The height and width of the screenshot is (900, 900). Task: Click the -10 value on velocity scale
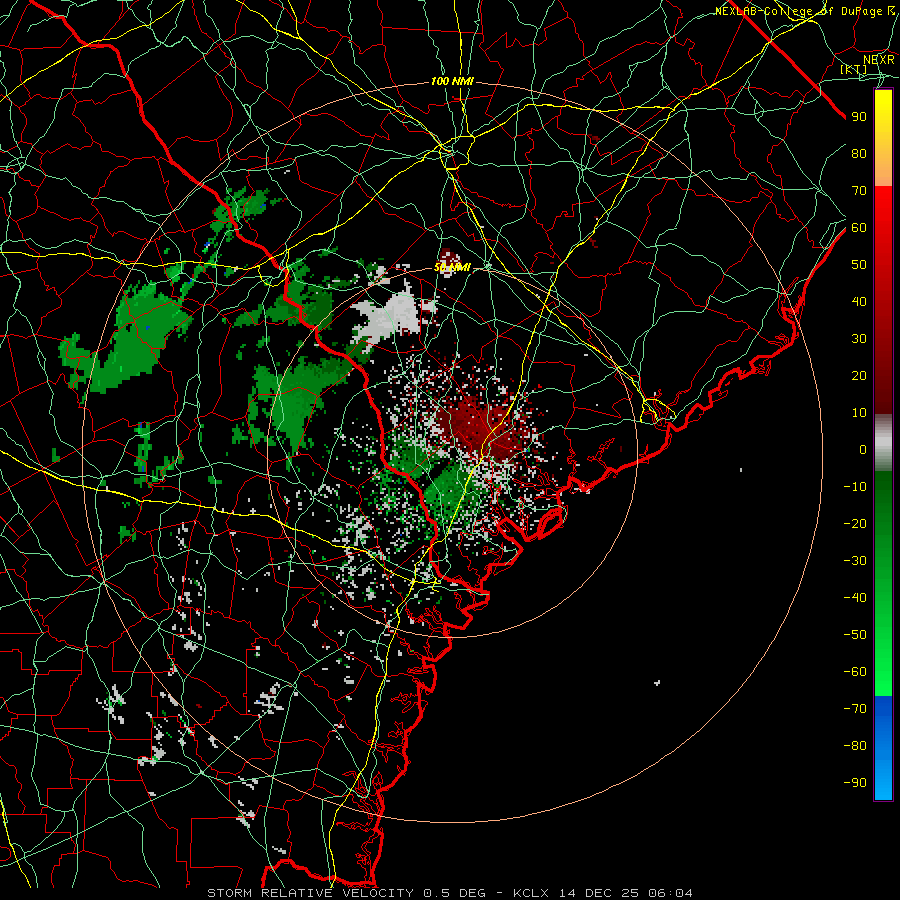tap(855, 487)
